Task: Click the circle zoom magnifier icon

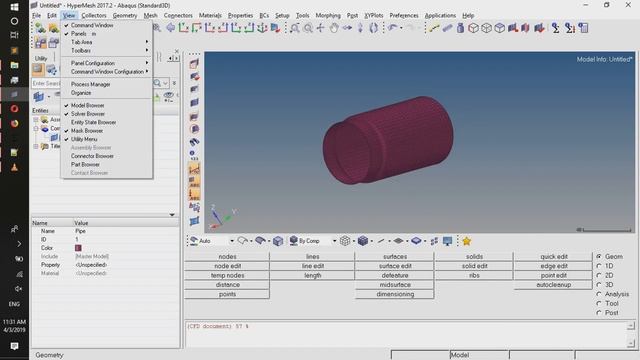Action: (308, 28)
